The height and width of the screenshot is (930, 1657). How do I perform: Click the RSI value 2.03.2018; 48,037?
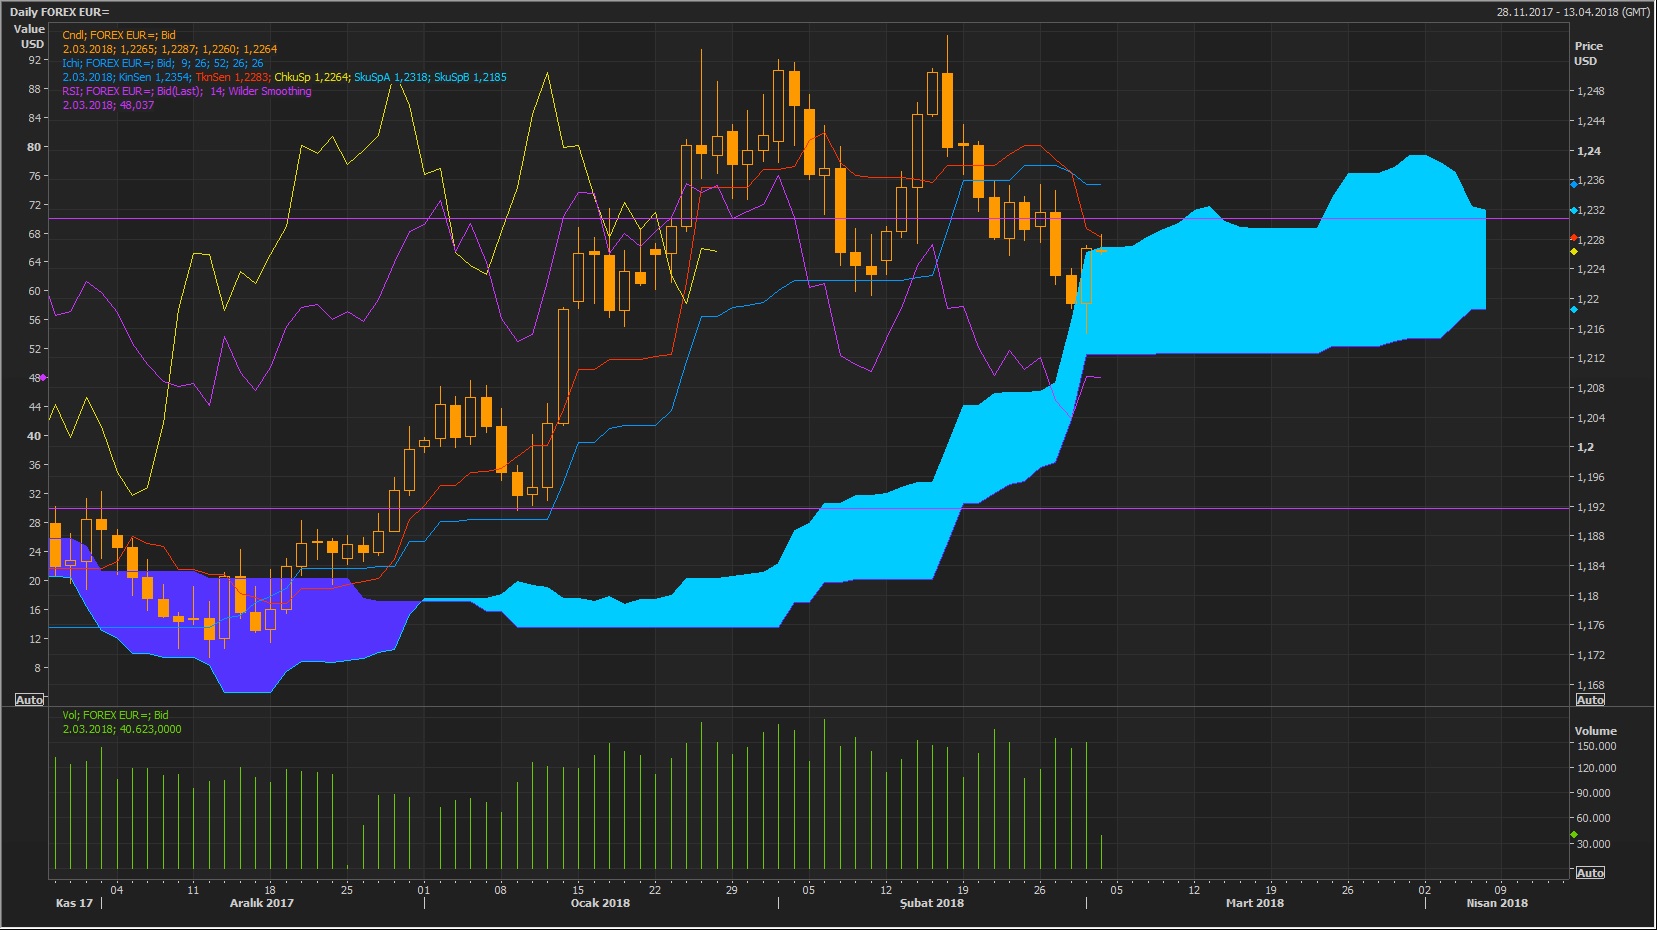108,105
